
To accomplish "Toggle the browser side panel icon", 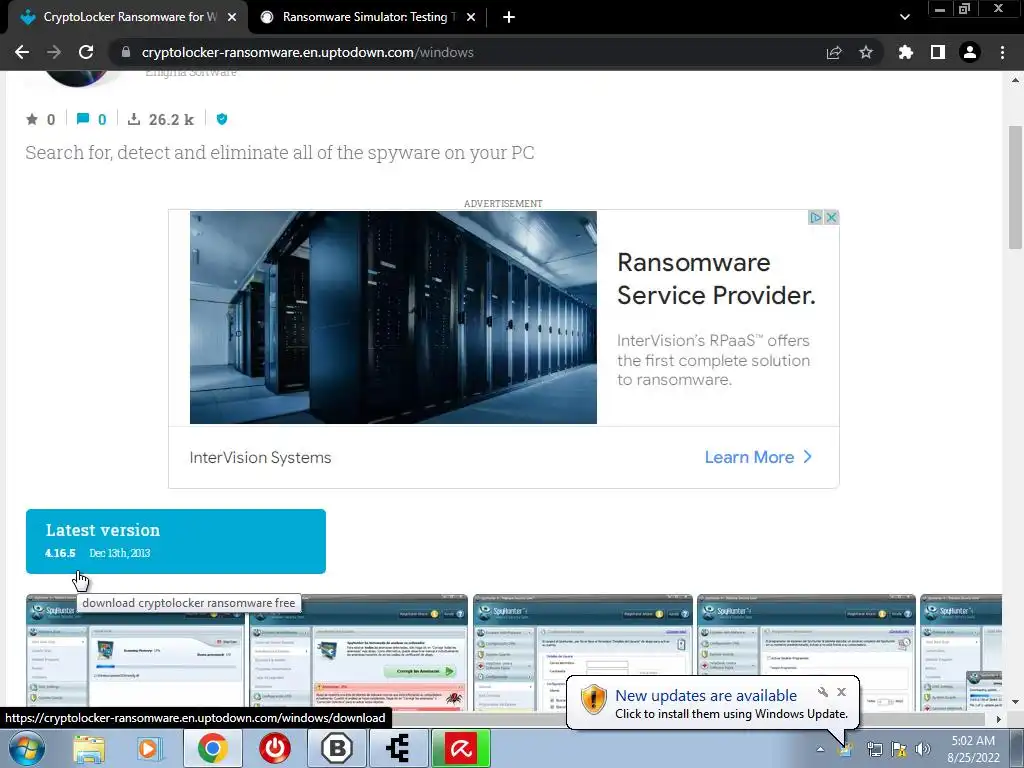I will pyautogui.click(x=938, y=52).
